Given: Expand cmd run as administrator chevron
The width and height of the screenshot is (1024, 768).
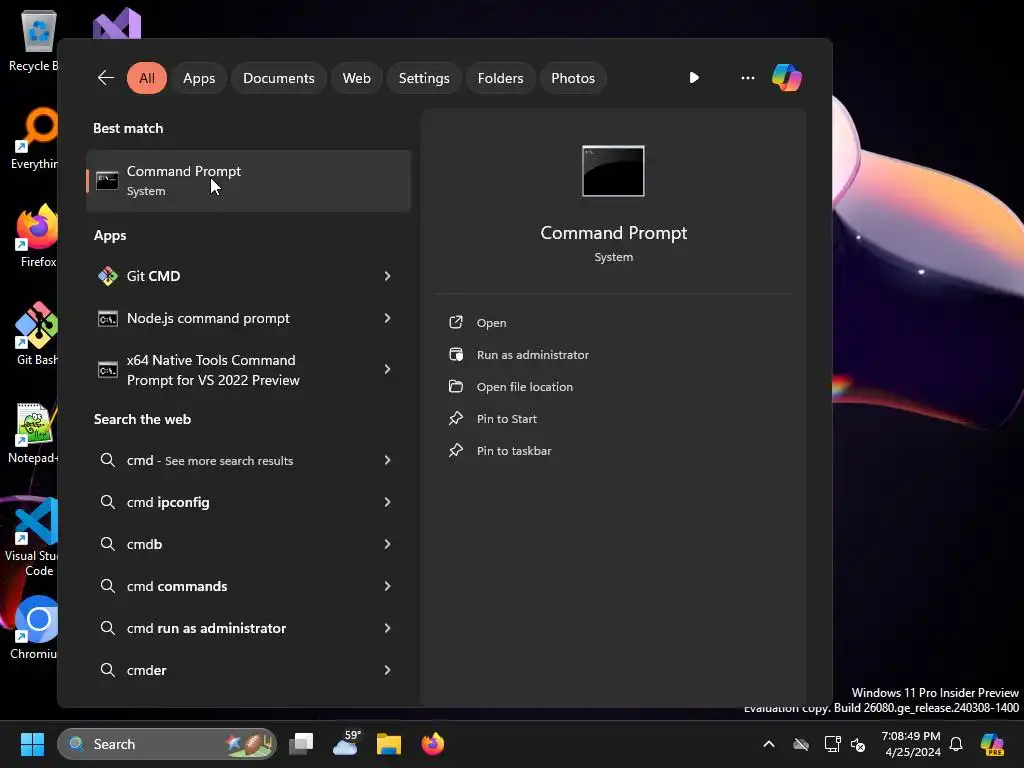Looking at the screenshot, I should 387,628.
